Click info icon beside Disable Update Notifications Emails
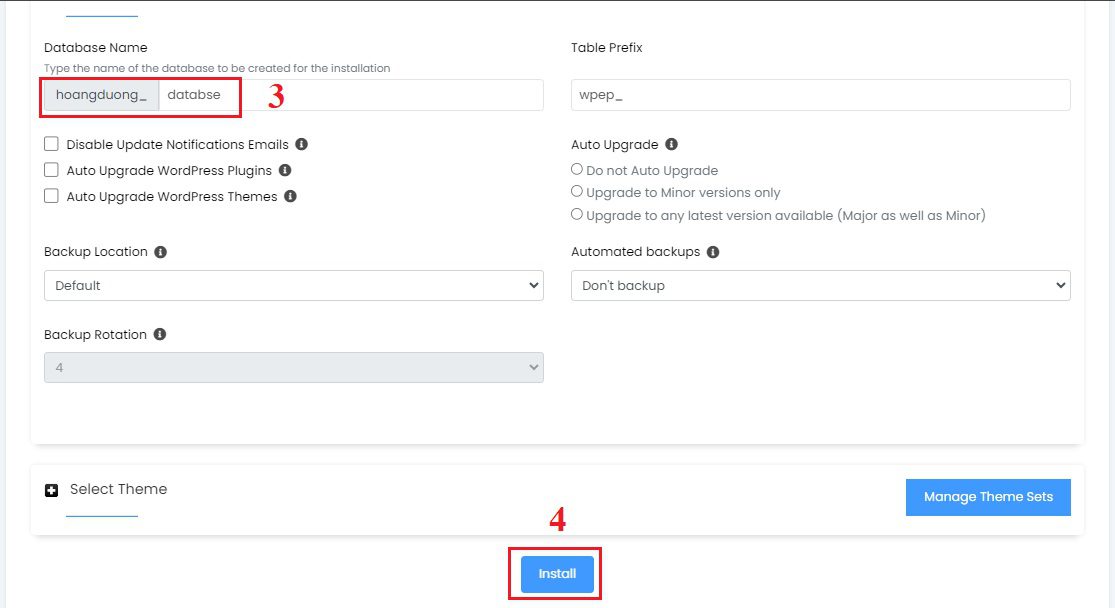1115x608 pixels. point(302,144)
